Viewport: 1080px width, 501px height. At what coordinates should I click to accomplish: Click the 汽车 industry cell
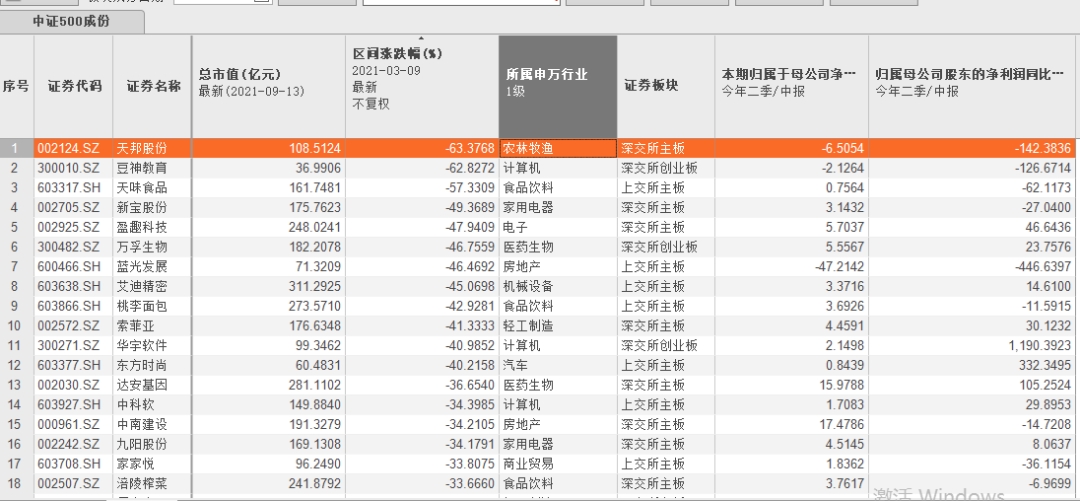pos(558,365)
